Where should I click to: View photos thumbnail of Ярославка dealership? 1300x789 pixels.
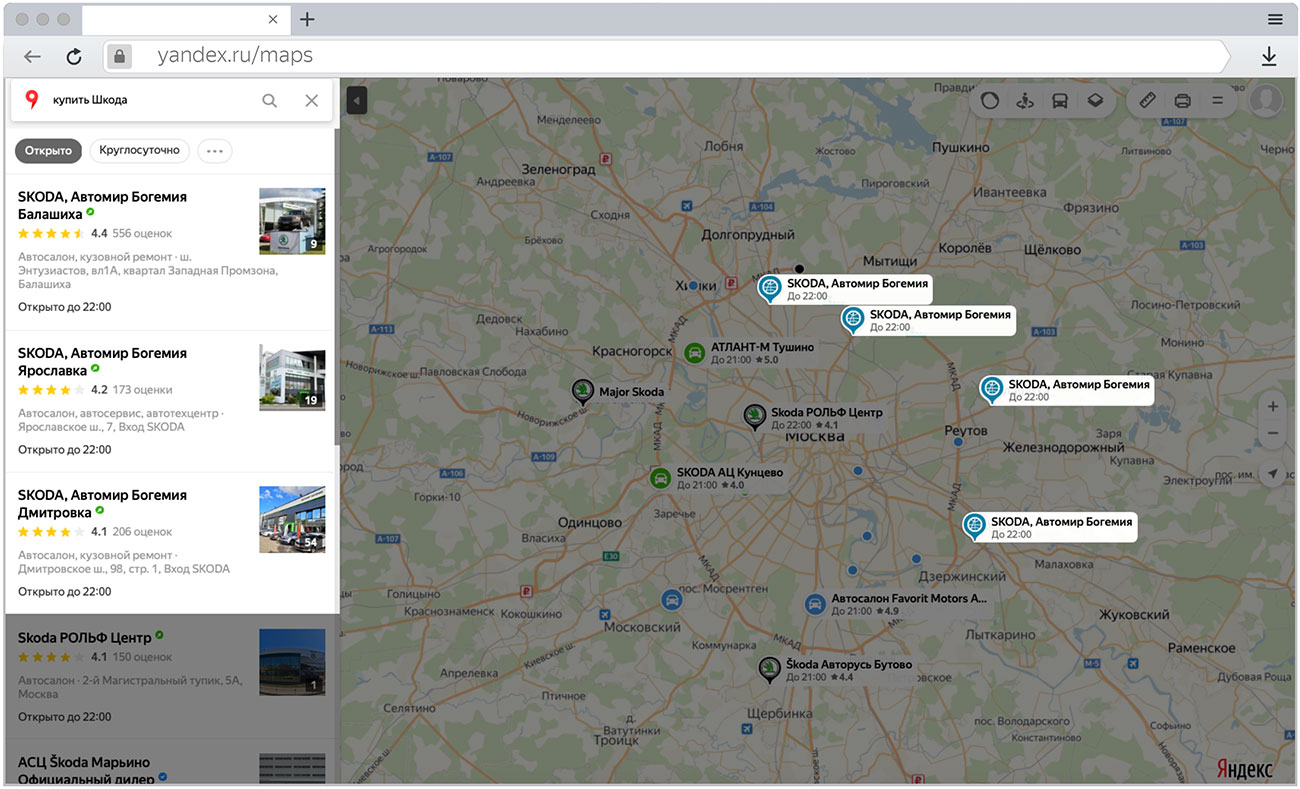pos(292,377)
